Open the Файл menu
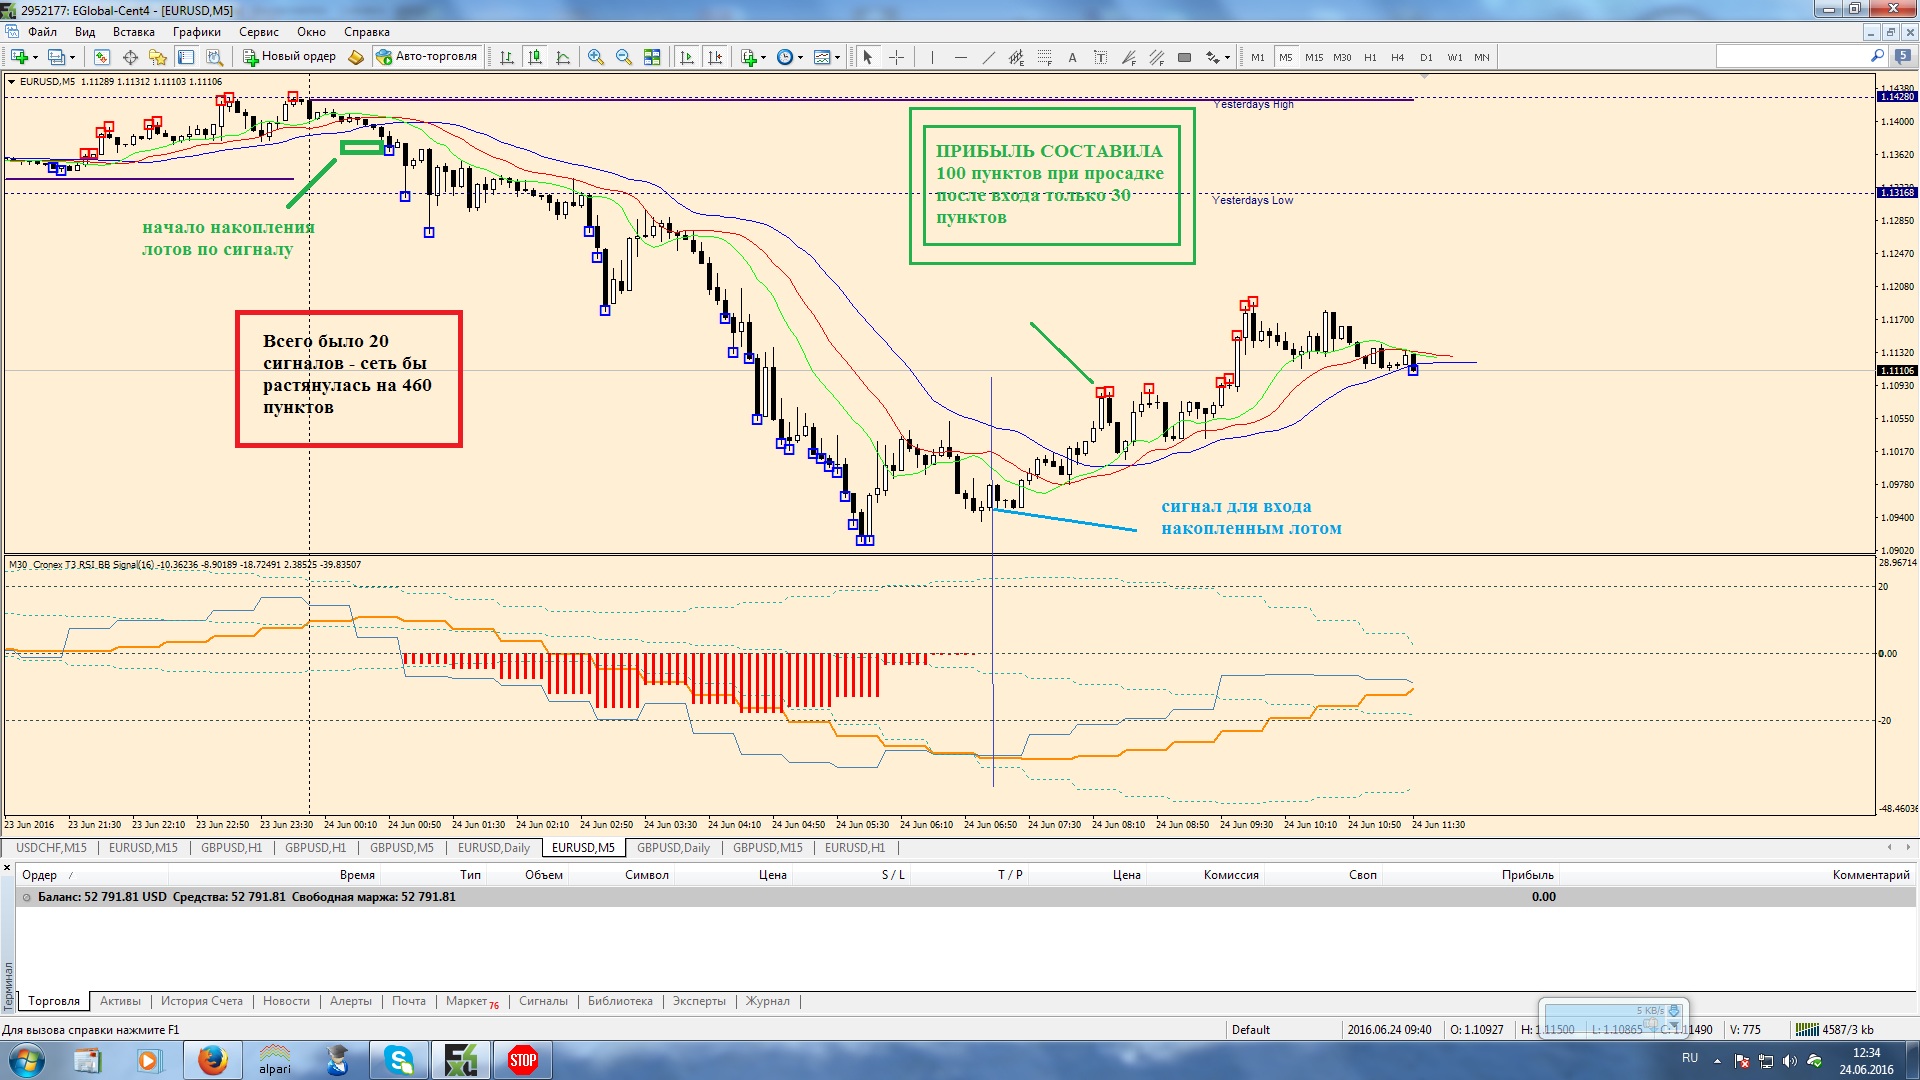 (42, 32)
